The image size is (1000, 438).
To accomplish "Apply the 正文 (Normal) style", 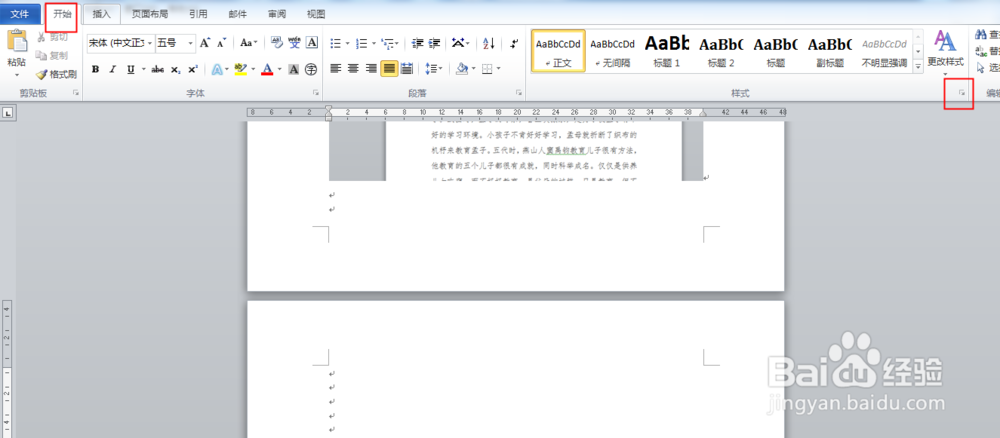I will pyautogui.click(x=558, y=50).
